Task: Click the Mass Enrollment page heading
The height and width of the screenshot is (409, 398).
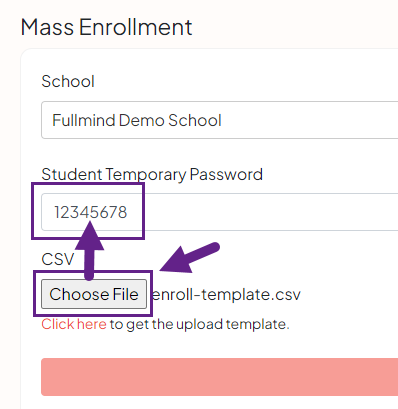Action: tap(107, 27)
